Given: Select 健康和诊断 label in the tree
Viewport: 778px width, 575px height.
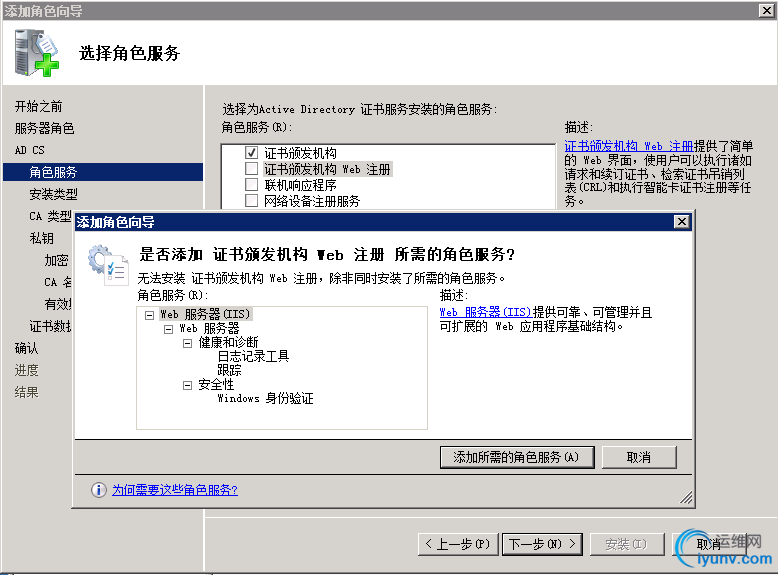Looking at the screenshot, I should pos(228,342).
